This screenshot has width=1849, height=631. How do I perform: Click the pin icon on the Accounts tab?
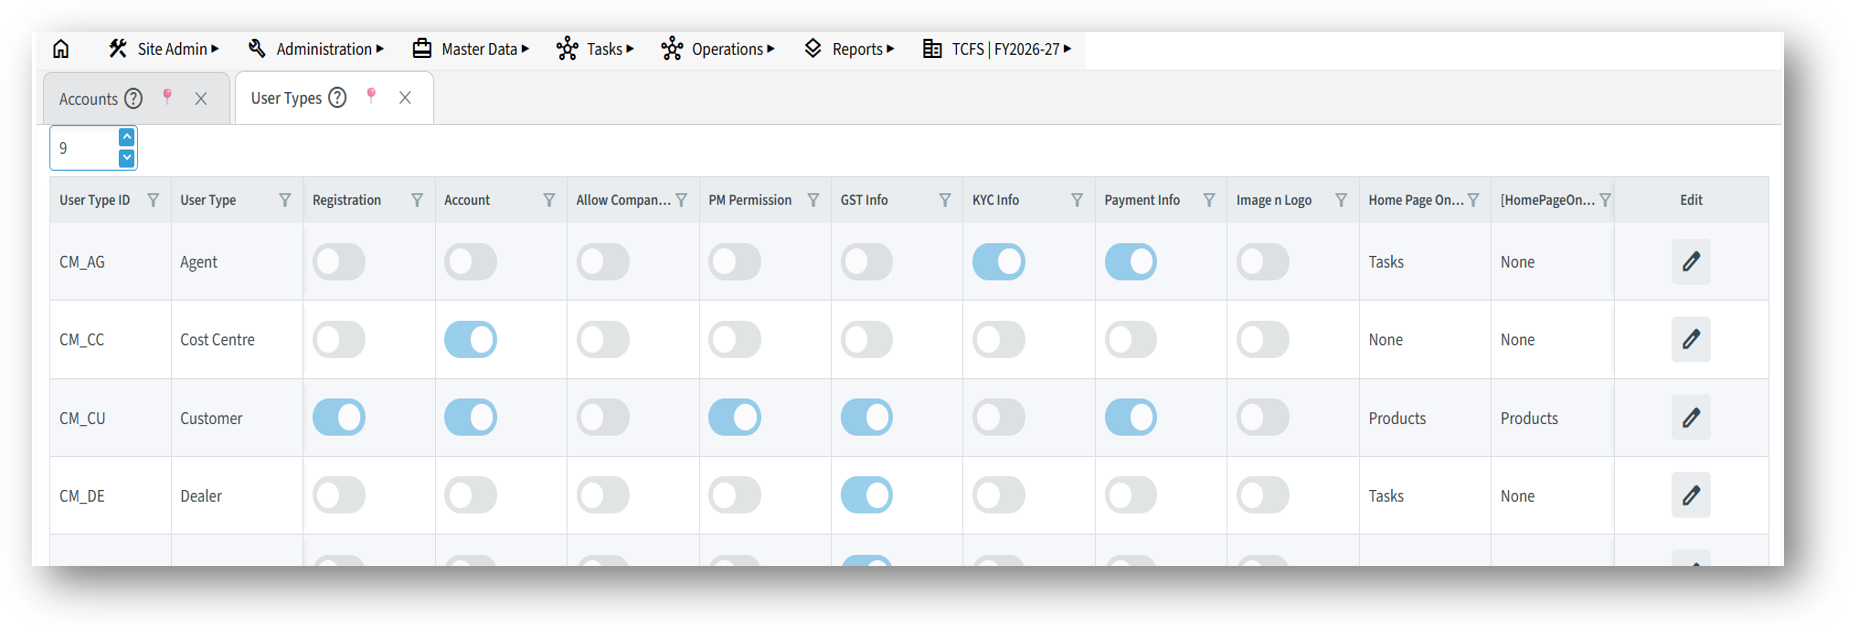167,97
